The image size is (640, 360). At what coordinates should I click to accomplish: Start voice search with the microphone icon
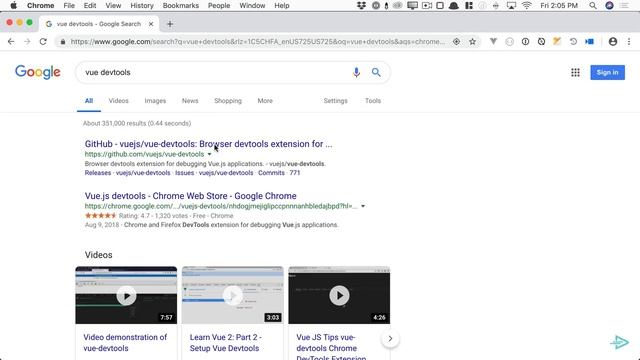point(356,72)
